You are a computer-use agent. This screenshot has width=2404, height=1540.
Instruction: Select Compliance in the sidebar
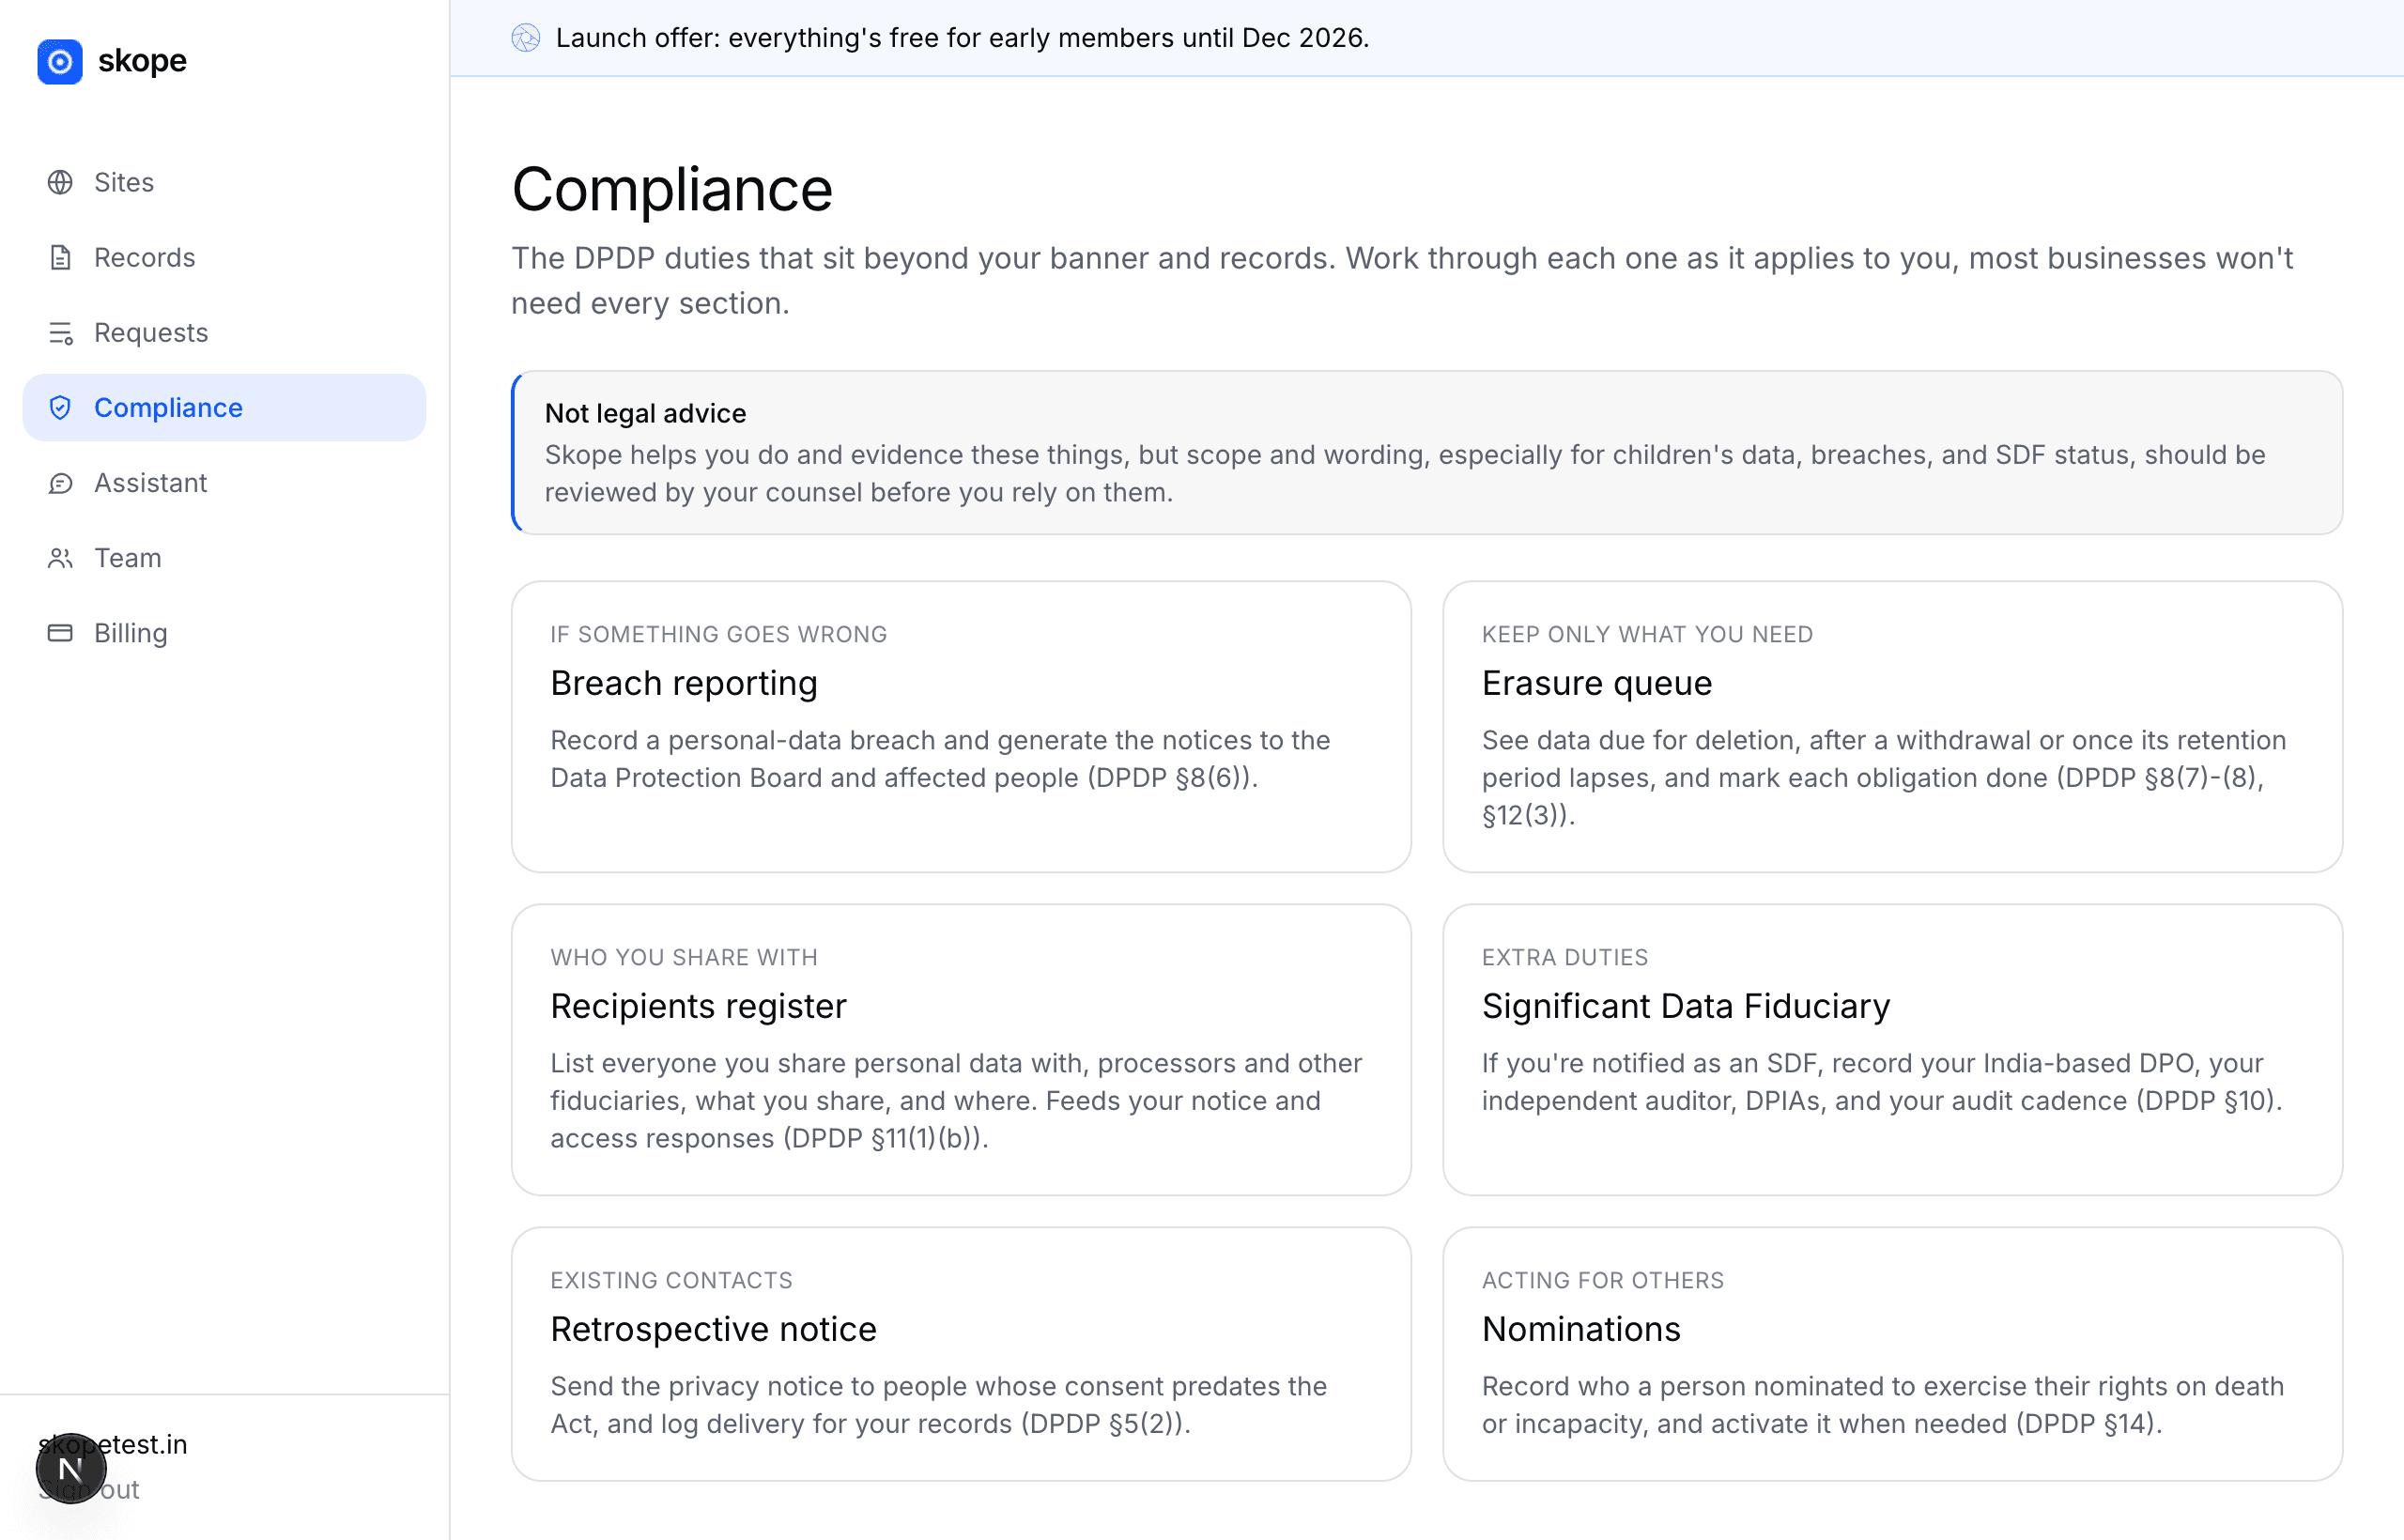click(224, 407)
